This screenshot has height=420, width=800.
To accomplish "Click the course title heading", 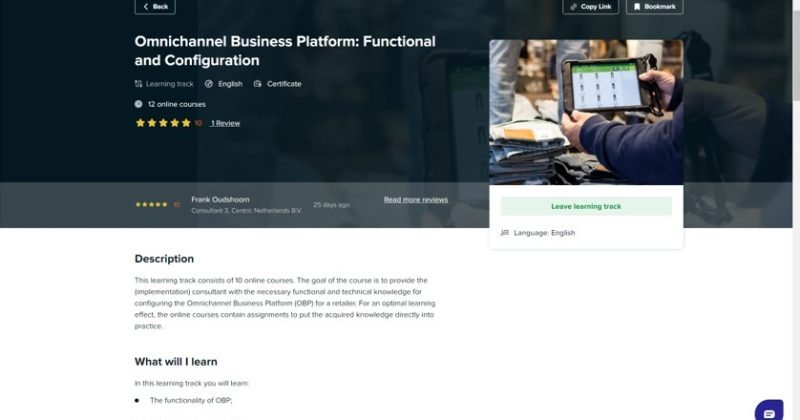I will (x=285, y=50).
